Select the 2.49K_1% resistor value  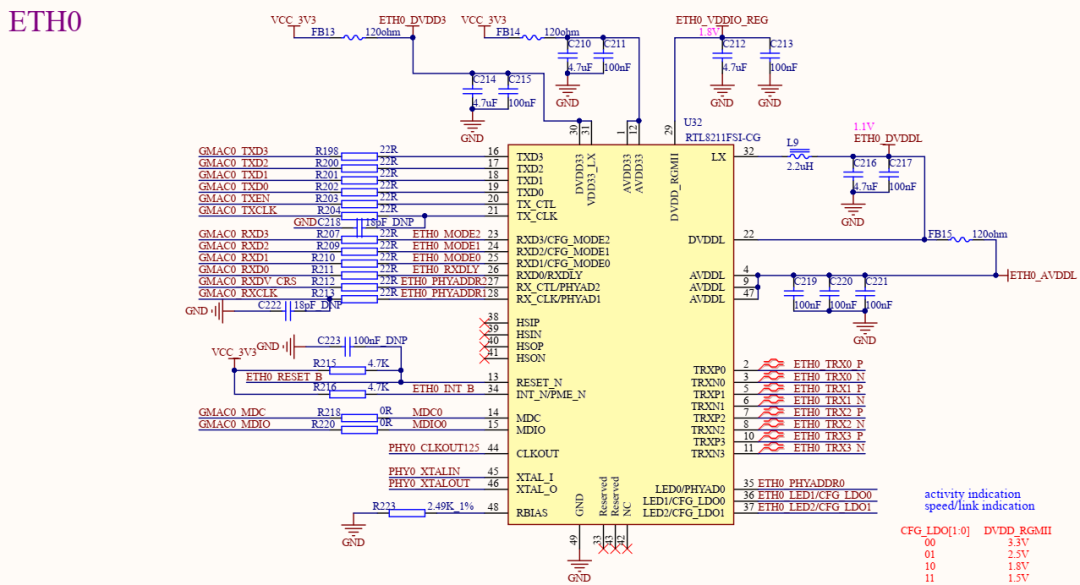450,506
